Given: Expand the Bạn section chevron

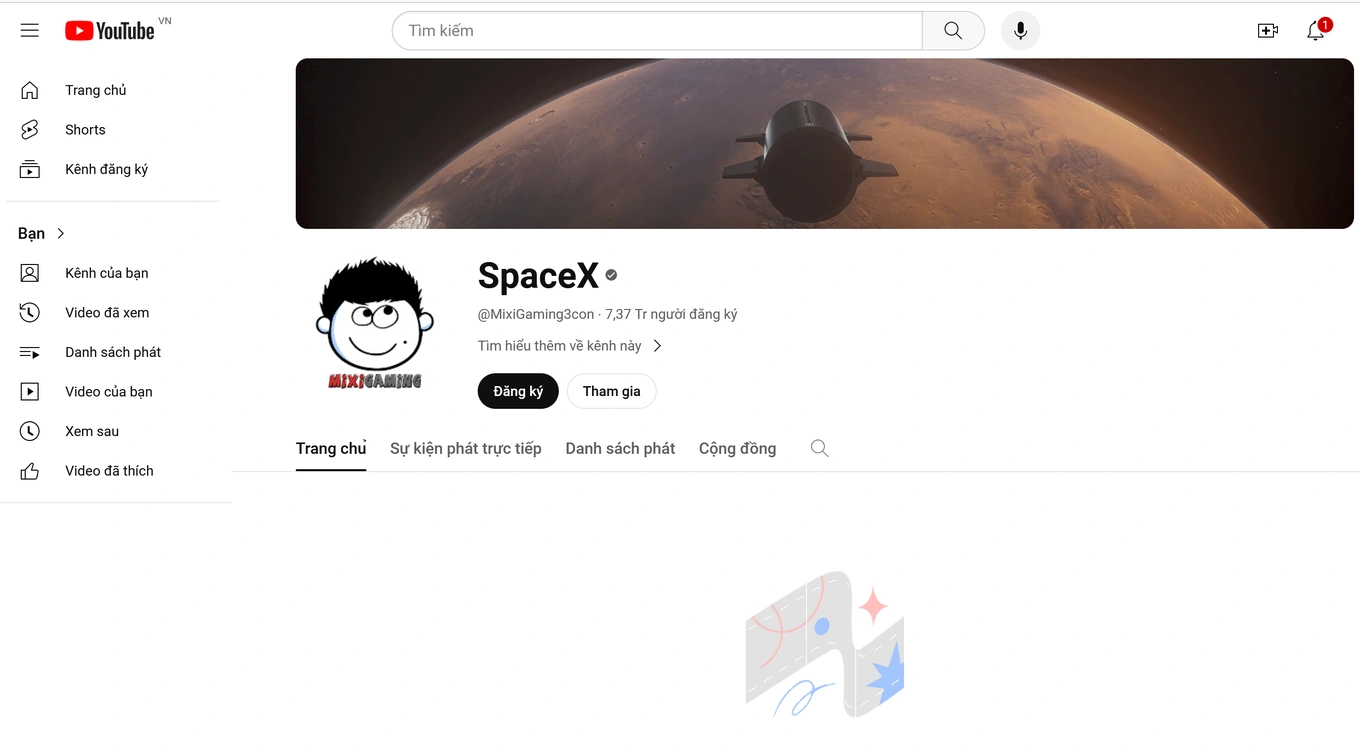Looking at the screenshot, I should (x=61, y=233).
